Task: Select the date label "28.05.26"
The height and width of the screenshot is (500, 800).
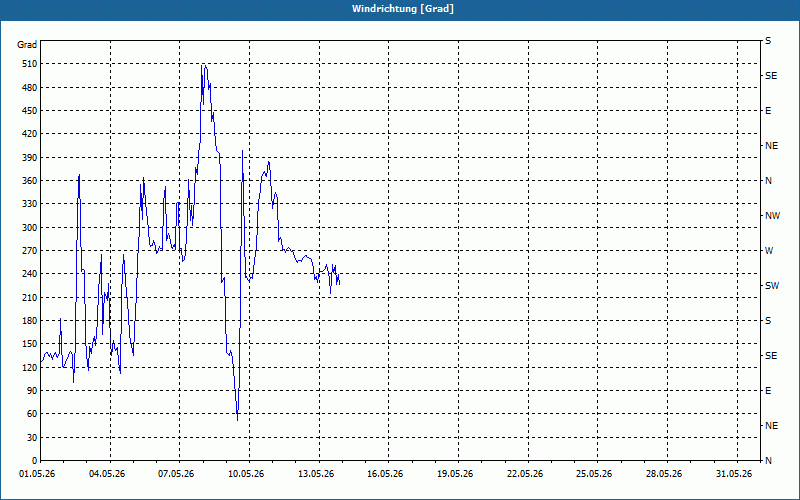Action: (664, 474)
